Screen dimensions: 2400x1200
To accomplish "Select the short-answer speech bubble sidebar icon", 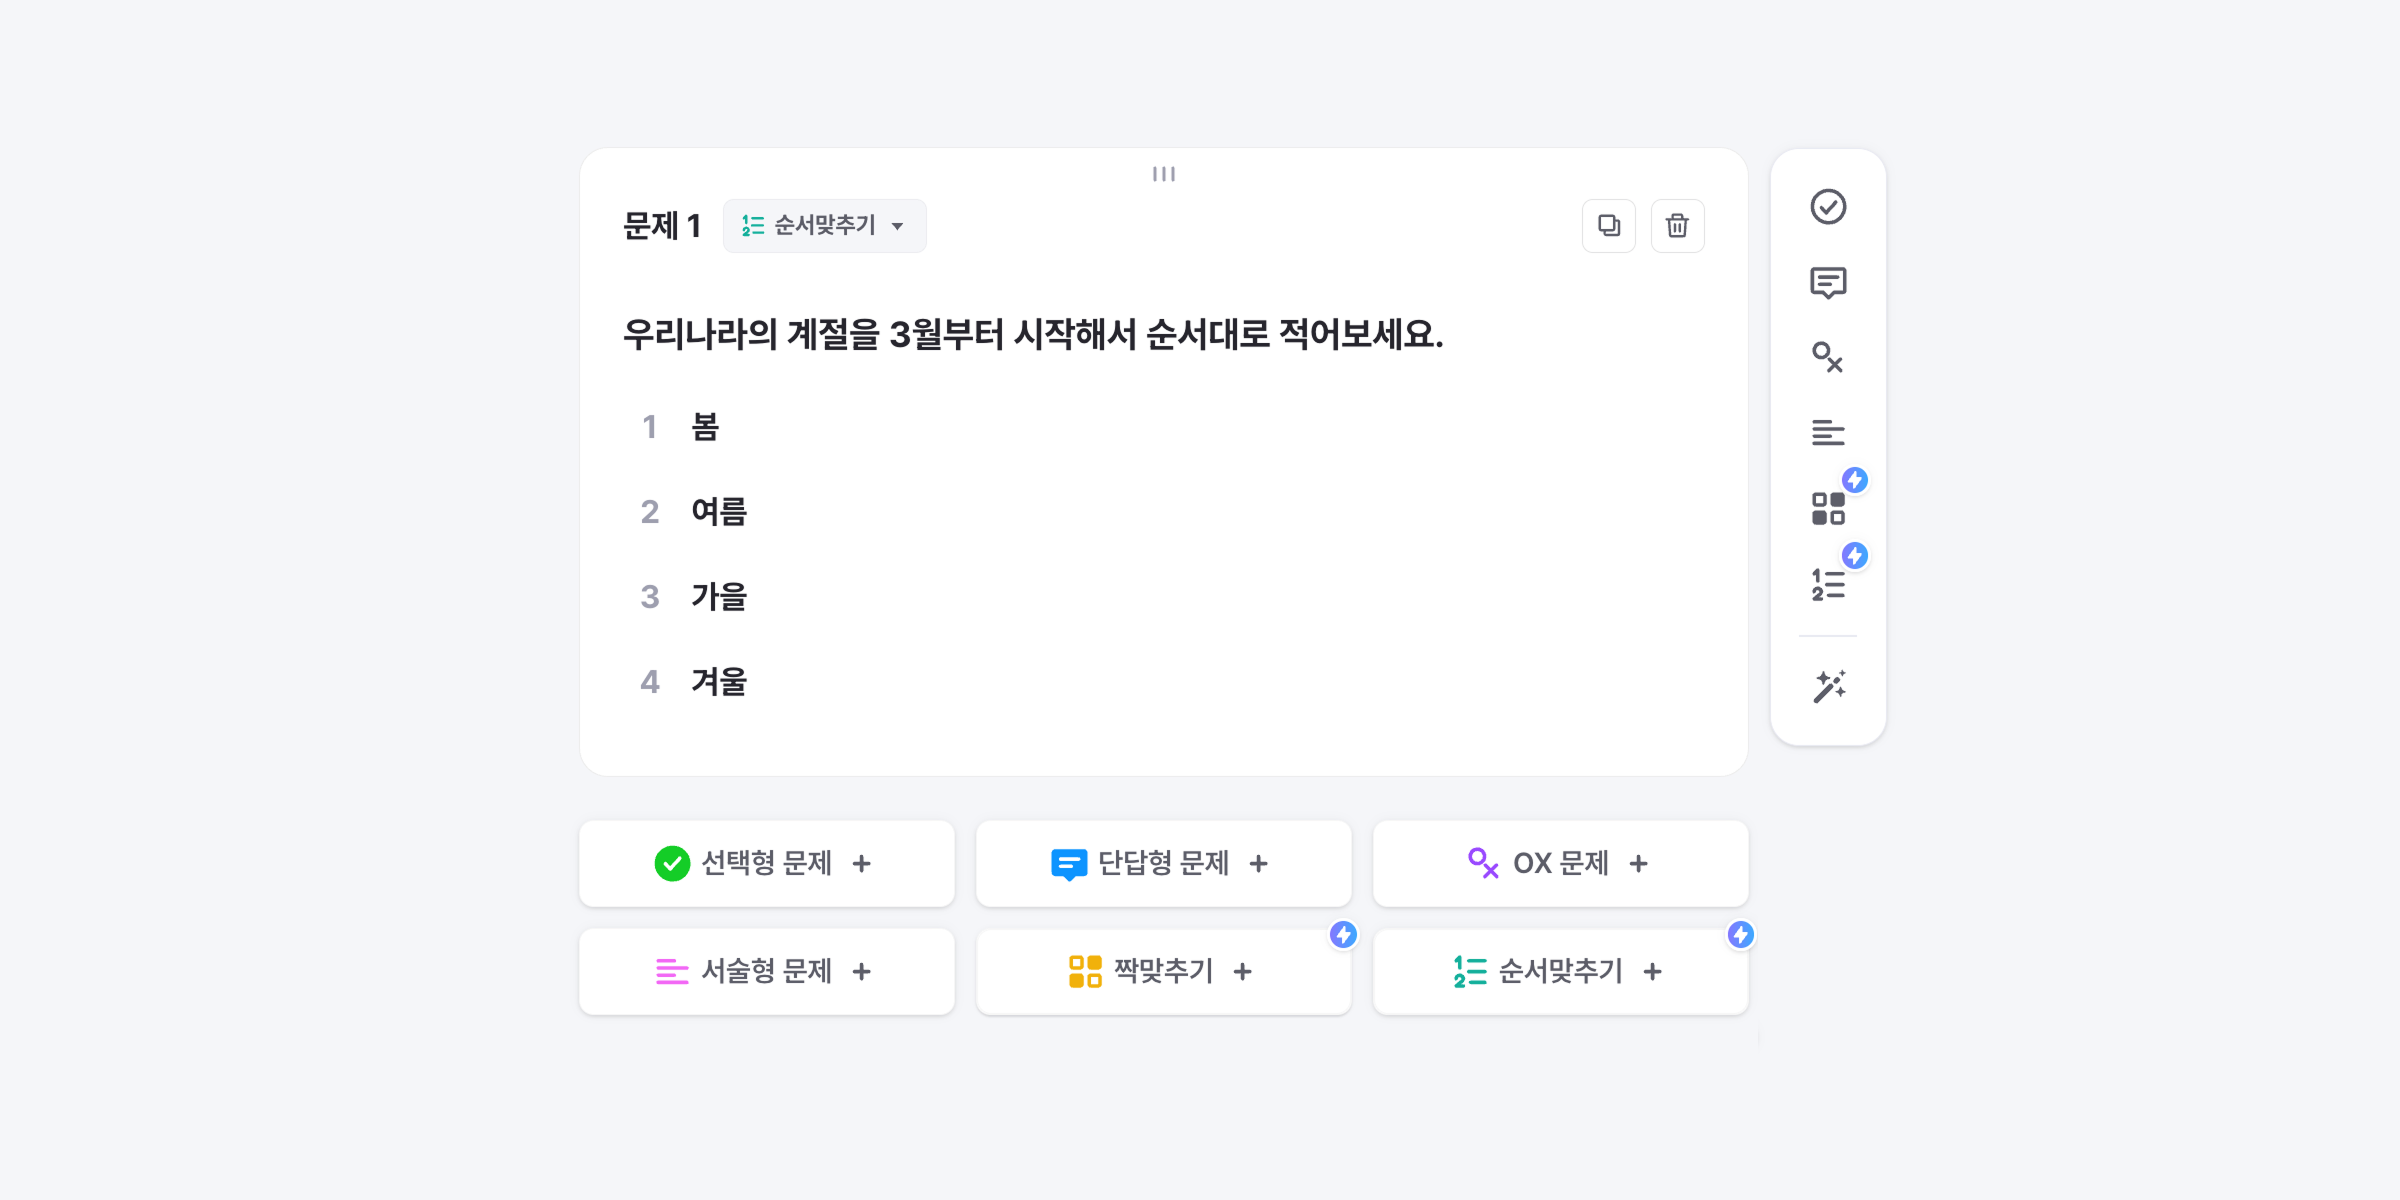I will tap(1828, 283).
